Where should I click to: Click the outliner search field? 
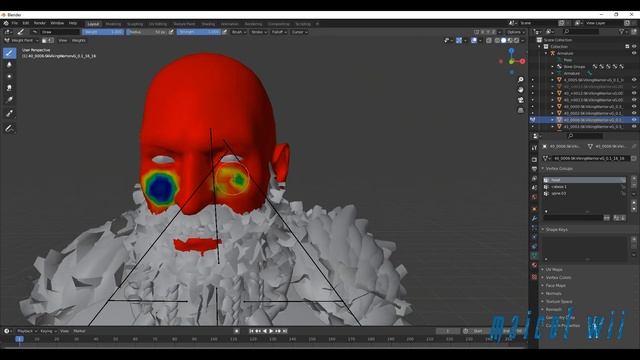click(582, 31)
